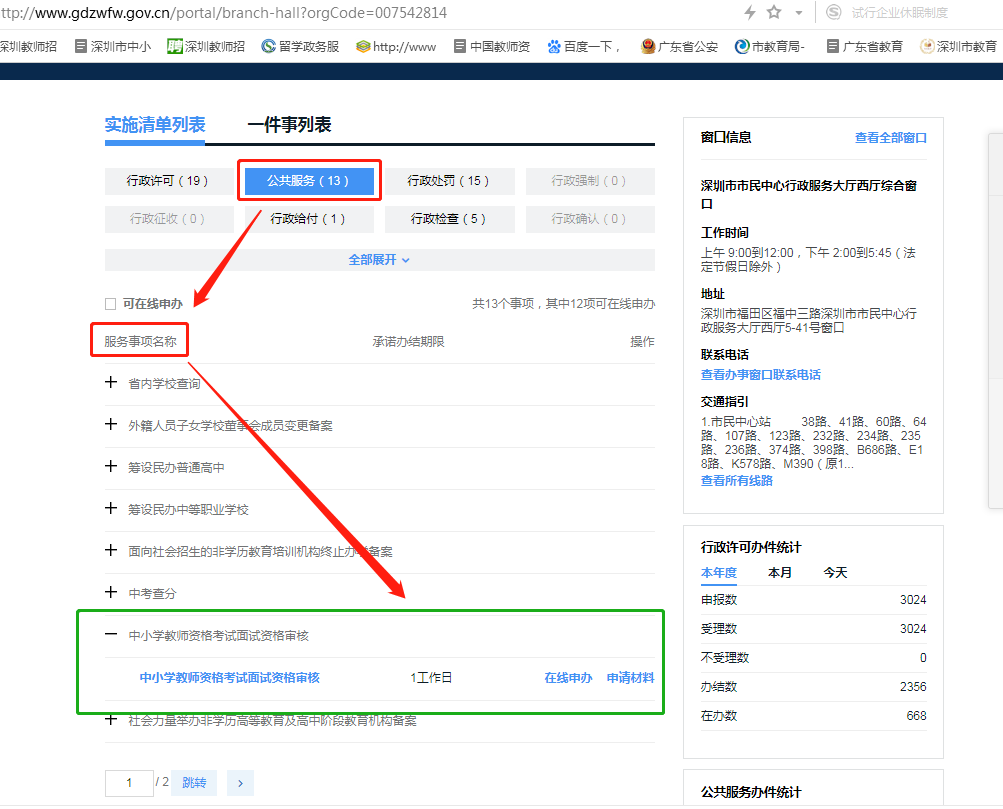Switch statistics to the 本月 tab
The width and height of the screenshot is (1003, 809).
(x=780, y=573)
